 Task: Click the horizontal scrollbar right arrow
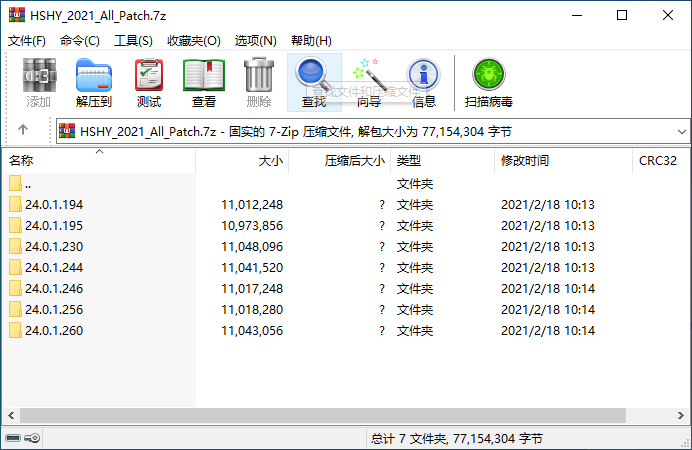pos(681,415)
